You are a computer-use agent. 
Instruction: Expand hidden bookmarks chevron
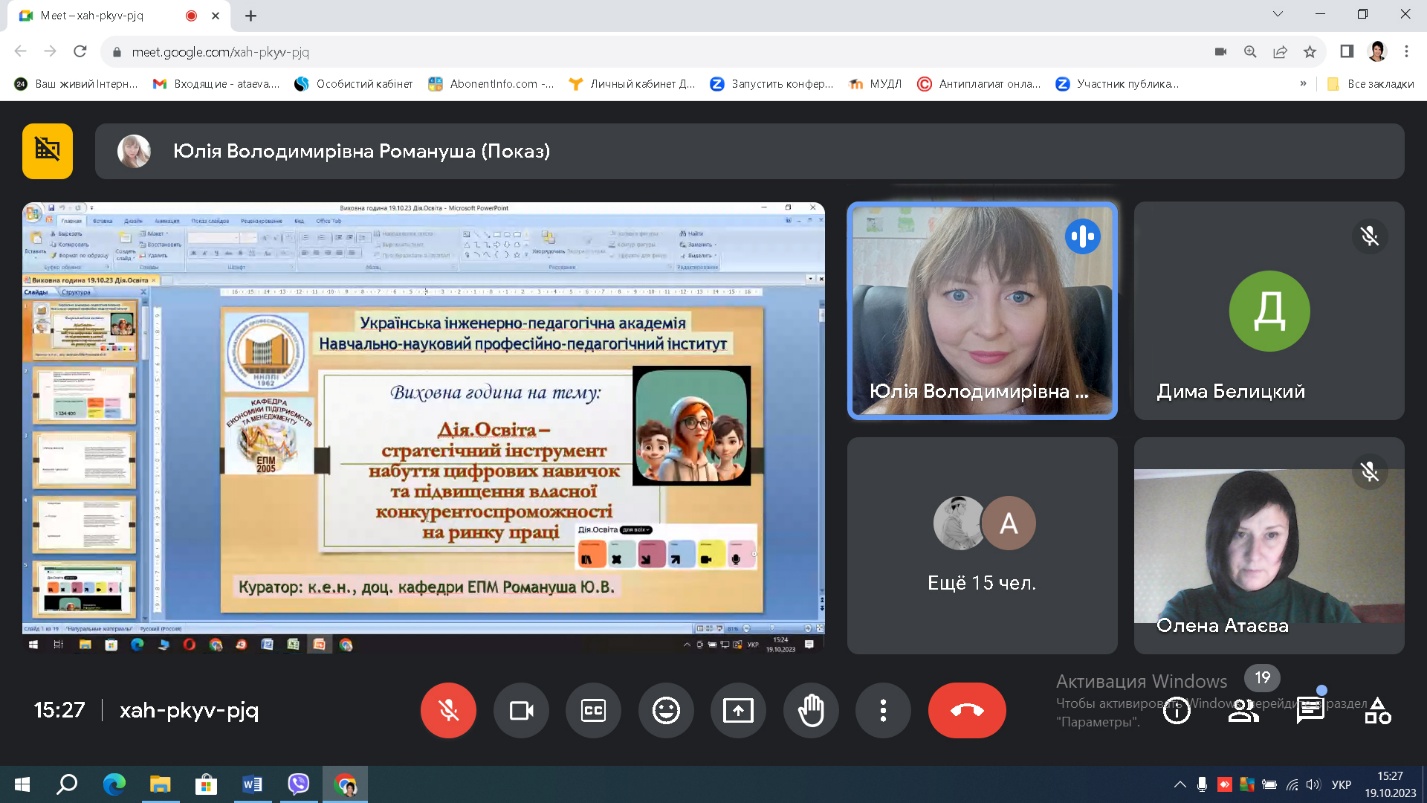pyautogui.click(x=1303, y=84)
